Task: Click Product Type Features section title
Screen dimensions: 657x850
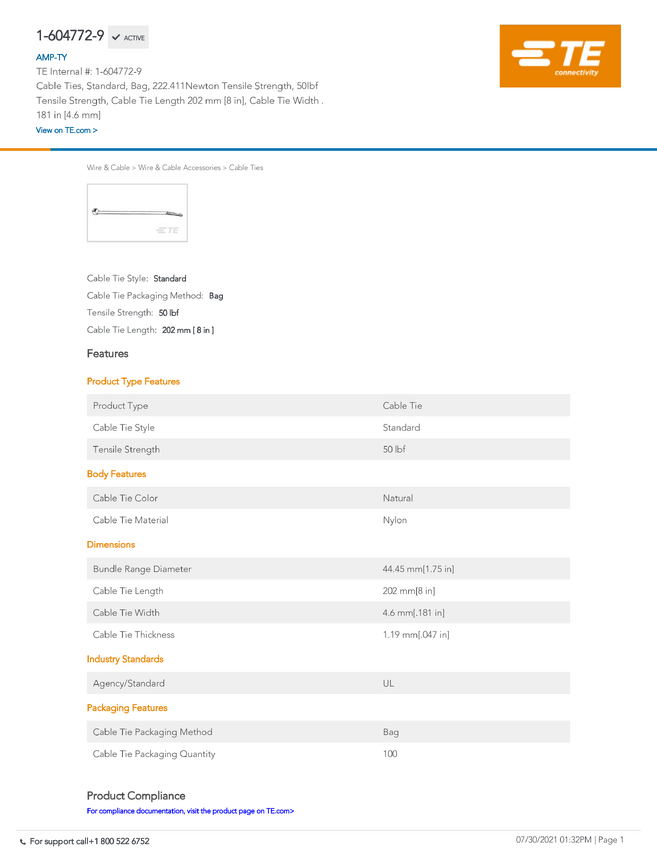Action: [133, 382]
